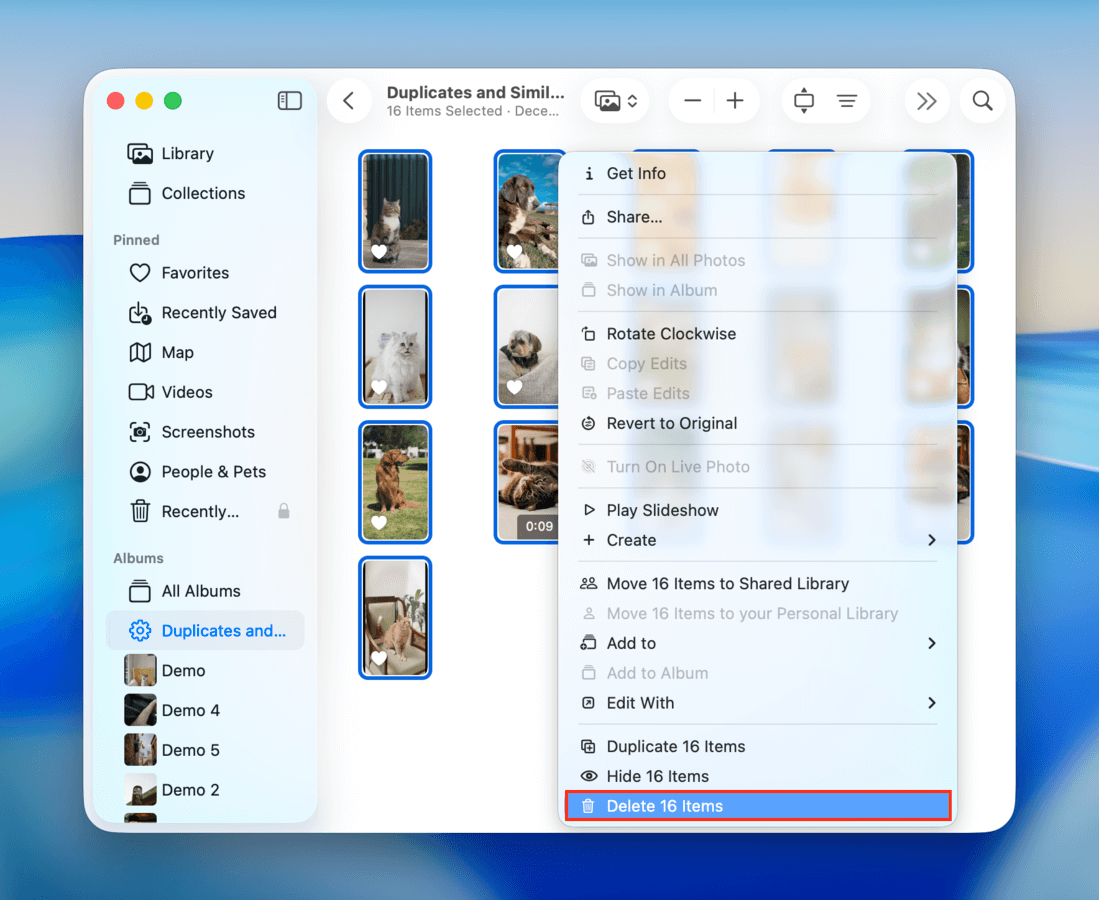Toggle favorite on the cat in chair photo
This screenshot has width=1099, height=900.
377,658
